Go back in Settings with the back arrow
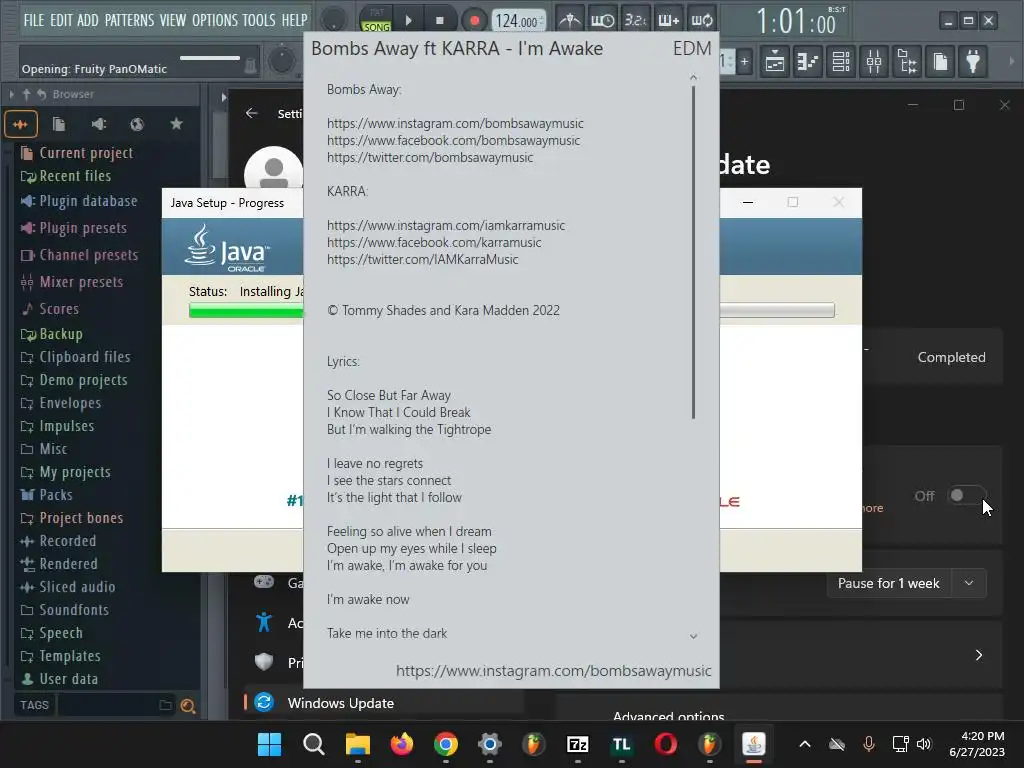This screenshot has width=1024, height=768. [x=251, y=114]
